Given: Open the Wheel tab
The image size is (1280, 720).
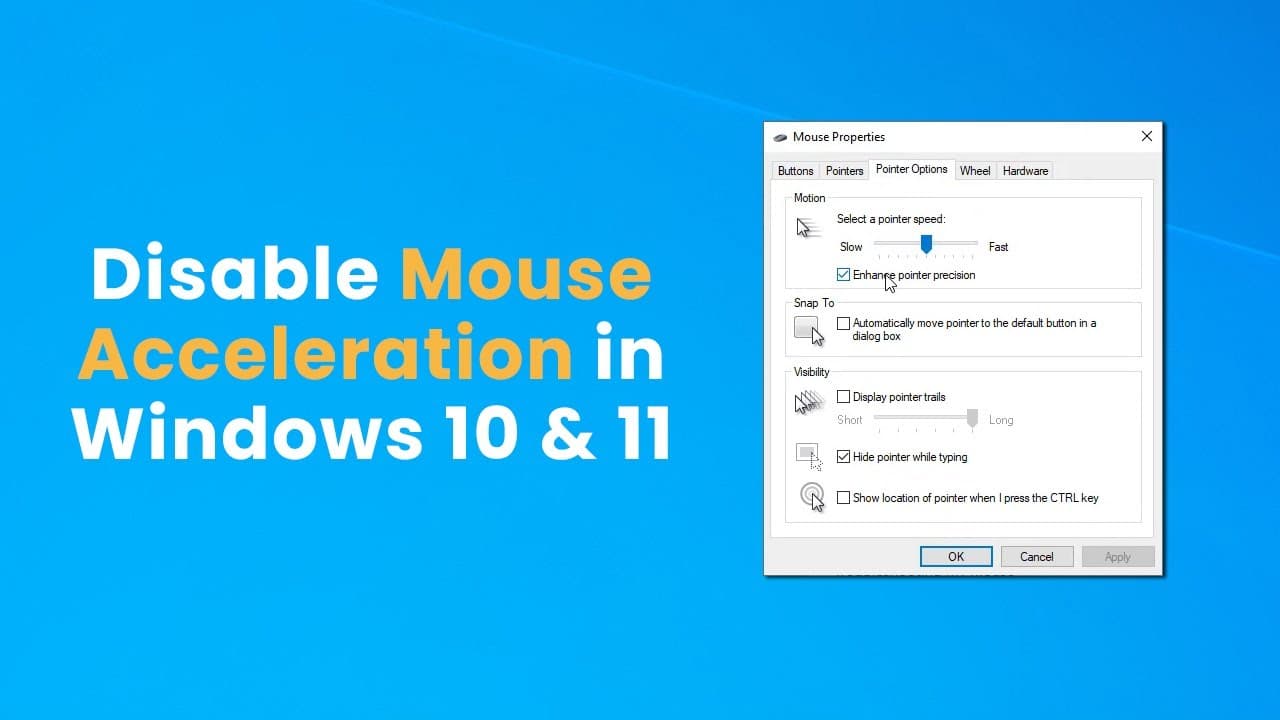Looking at the screenshot, I should point(975,171).
